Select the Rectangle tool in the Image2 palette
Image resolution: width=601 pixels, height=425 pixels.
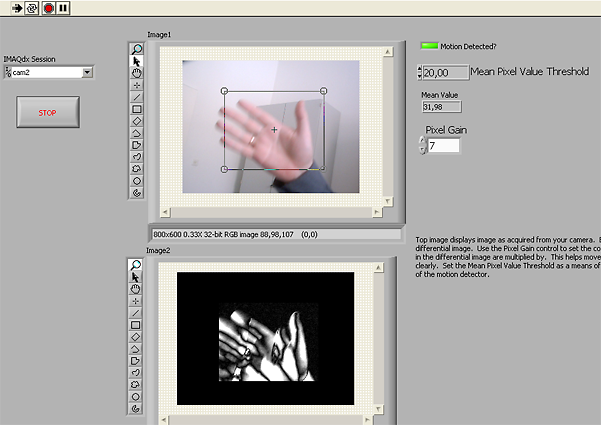[135, 325]
